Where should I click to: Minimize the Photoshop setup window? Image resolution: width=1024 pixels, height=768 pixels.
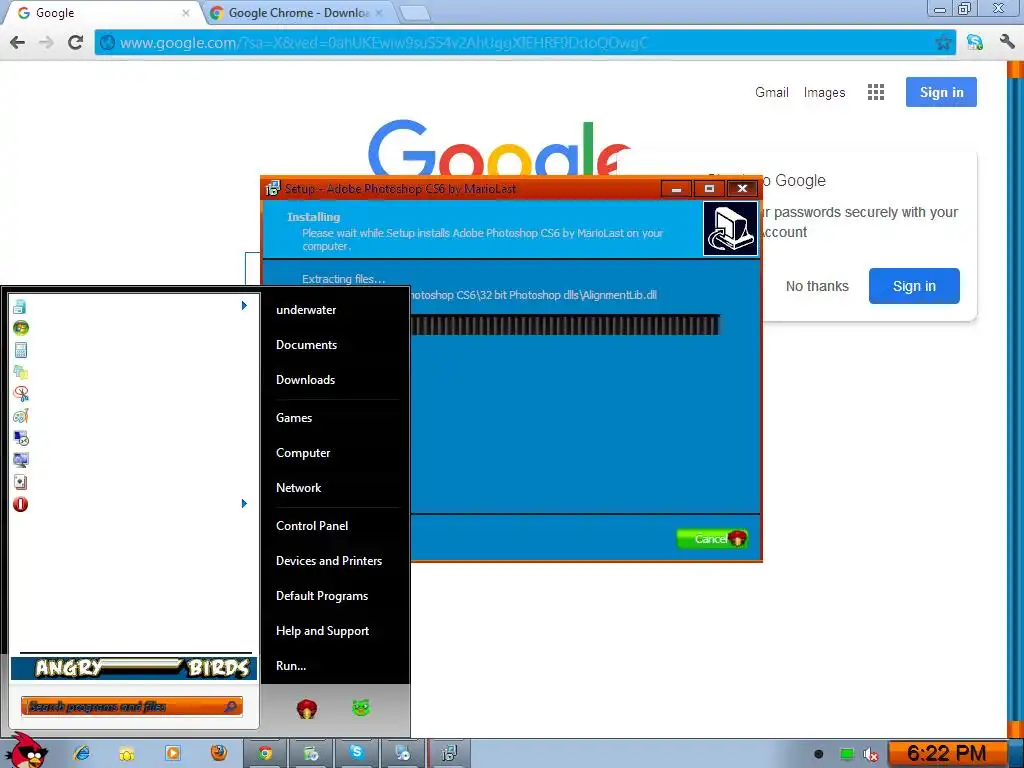(x=677, y=189)
